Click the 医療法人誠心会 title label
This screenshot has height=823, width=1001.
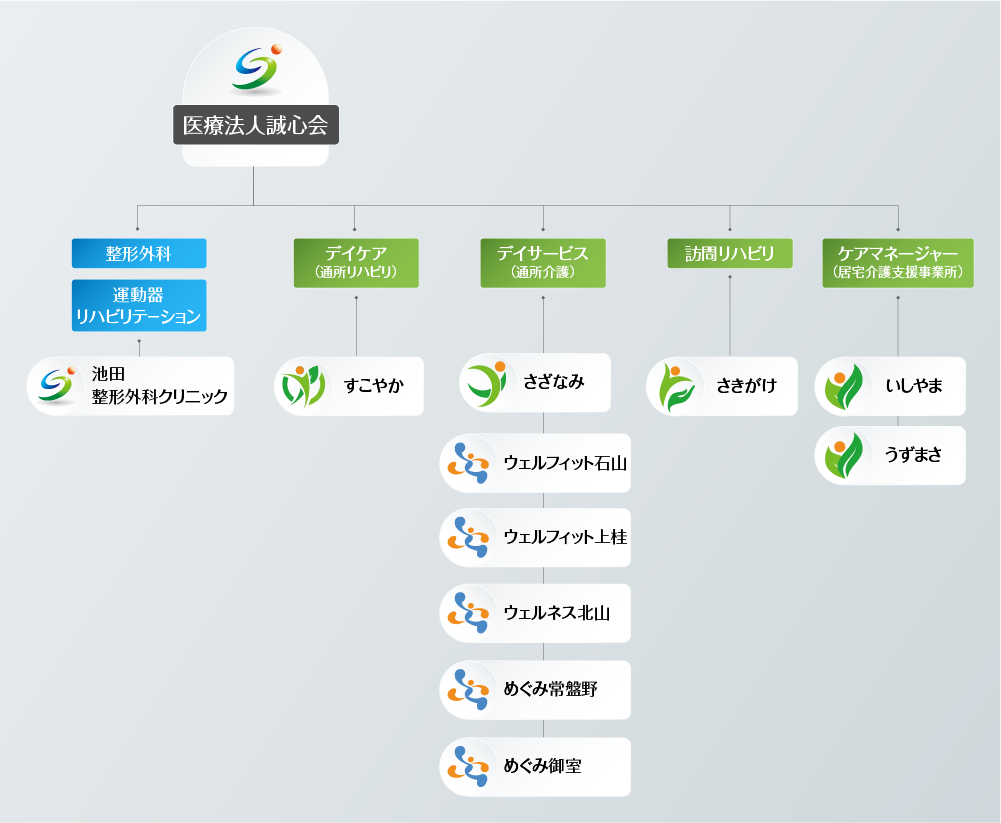[256, 126]
